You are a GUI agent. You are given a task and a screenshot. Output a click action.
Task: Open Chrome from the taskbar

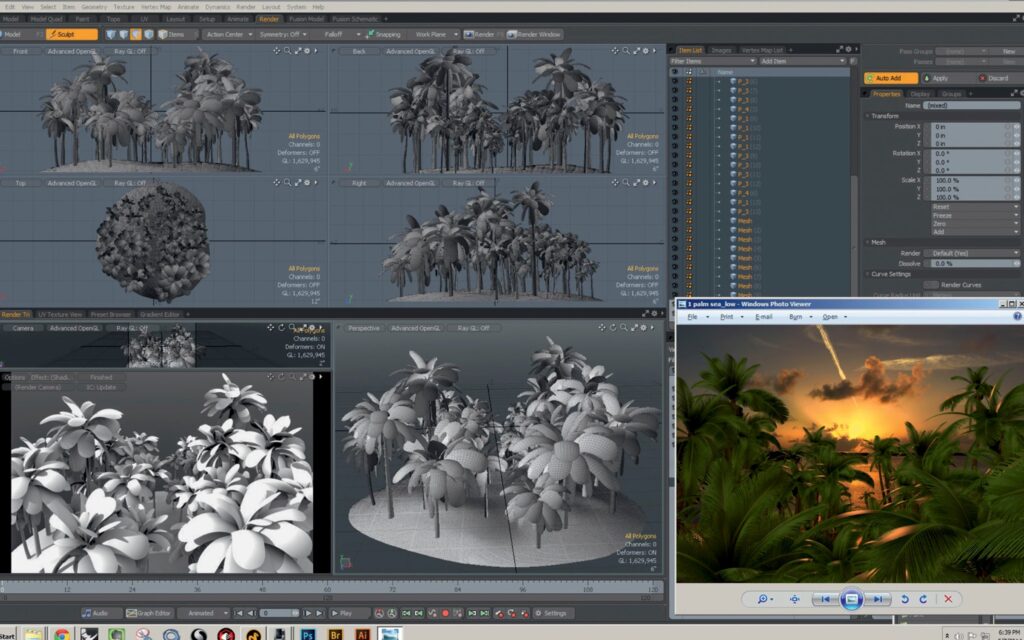[x=61, y=634]
